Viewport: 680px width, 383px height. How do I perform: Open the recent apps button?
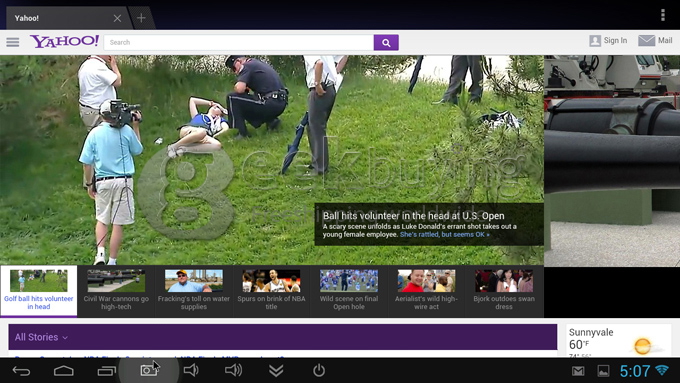point(106,371)
